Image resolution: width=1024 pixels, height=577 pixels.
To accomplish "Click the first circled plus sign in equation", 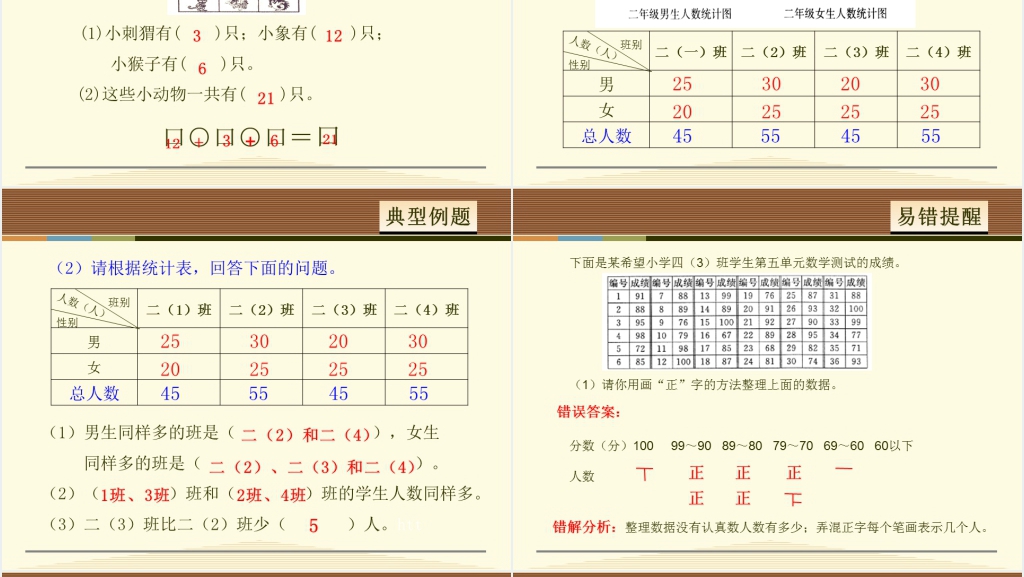I will [x=199, y=139].
